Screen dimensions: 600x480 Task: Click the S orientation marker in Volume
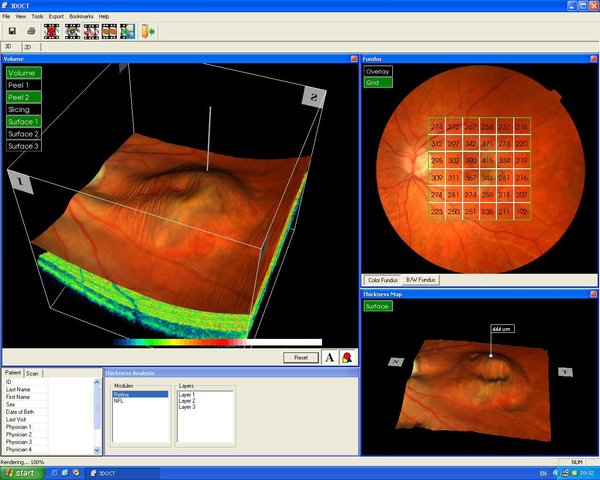tap(314, 97)
